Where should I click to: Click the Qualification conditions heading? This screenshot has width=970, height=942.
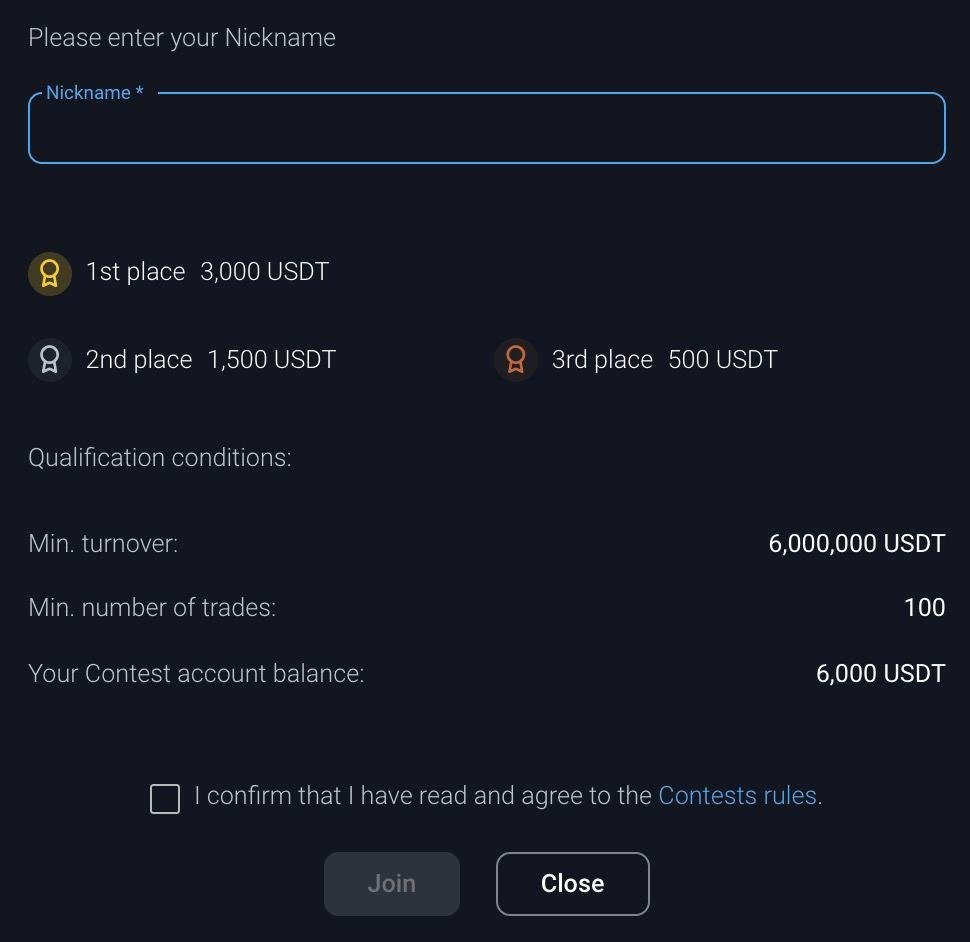click(x=159, y=457)
